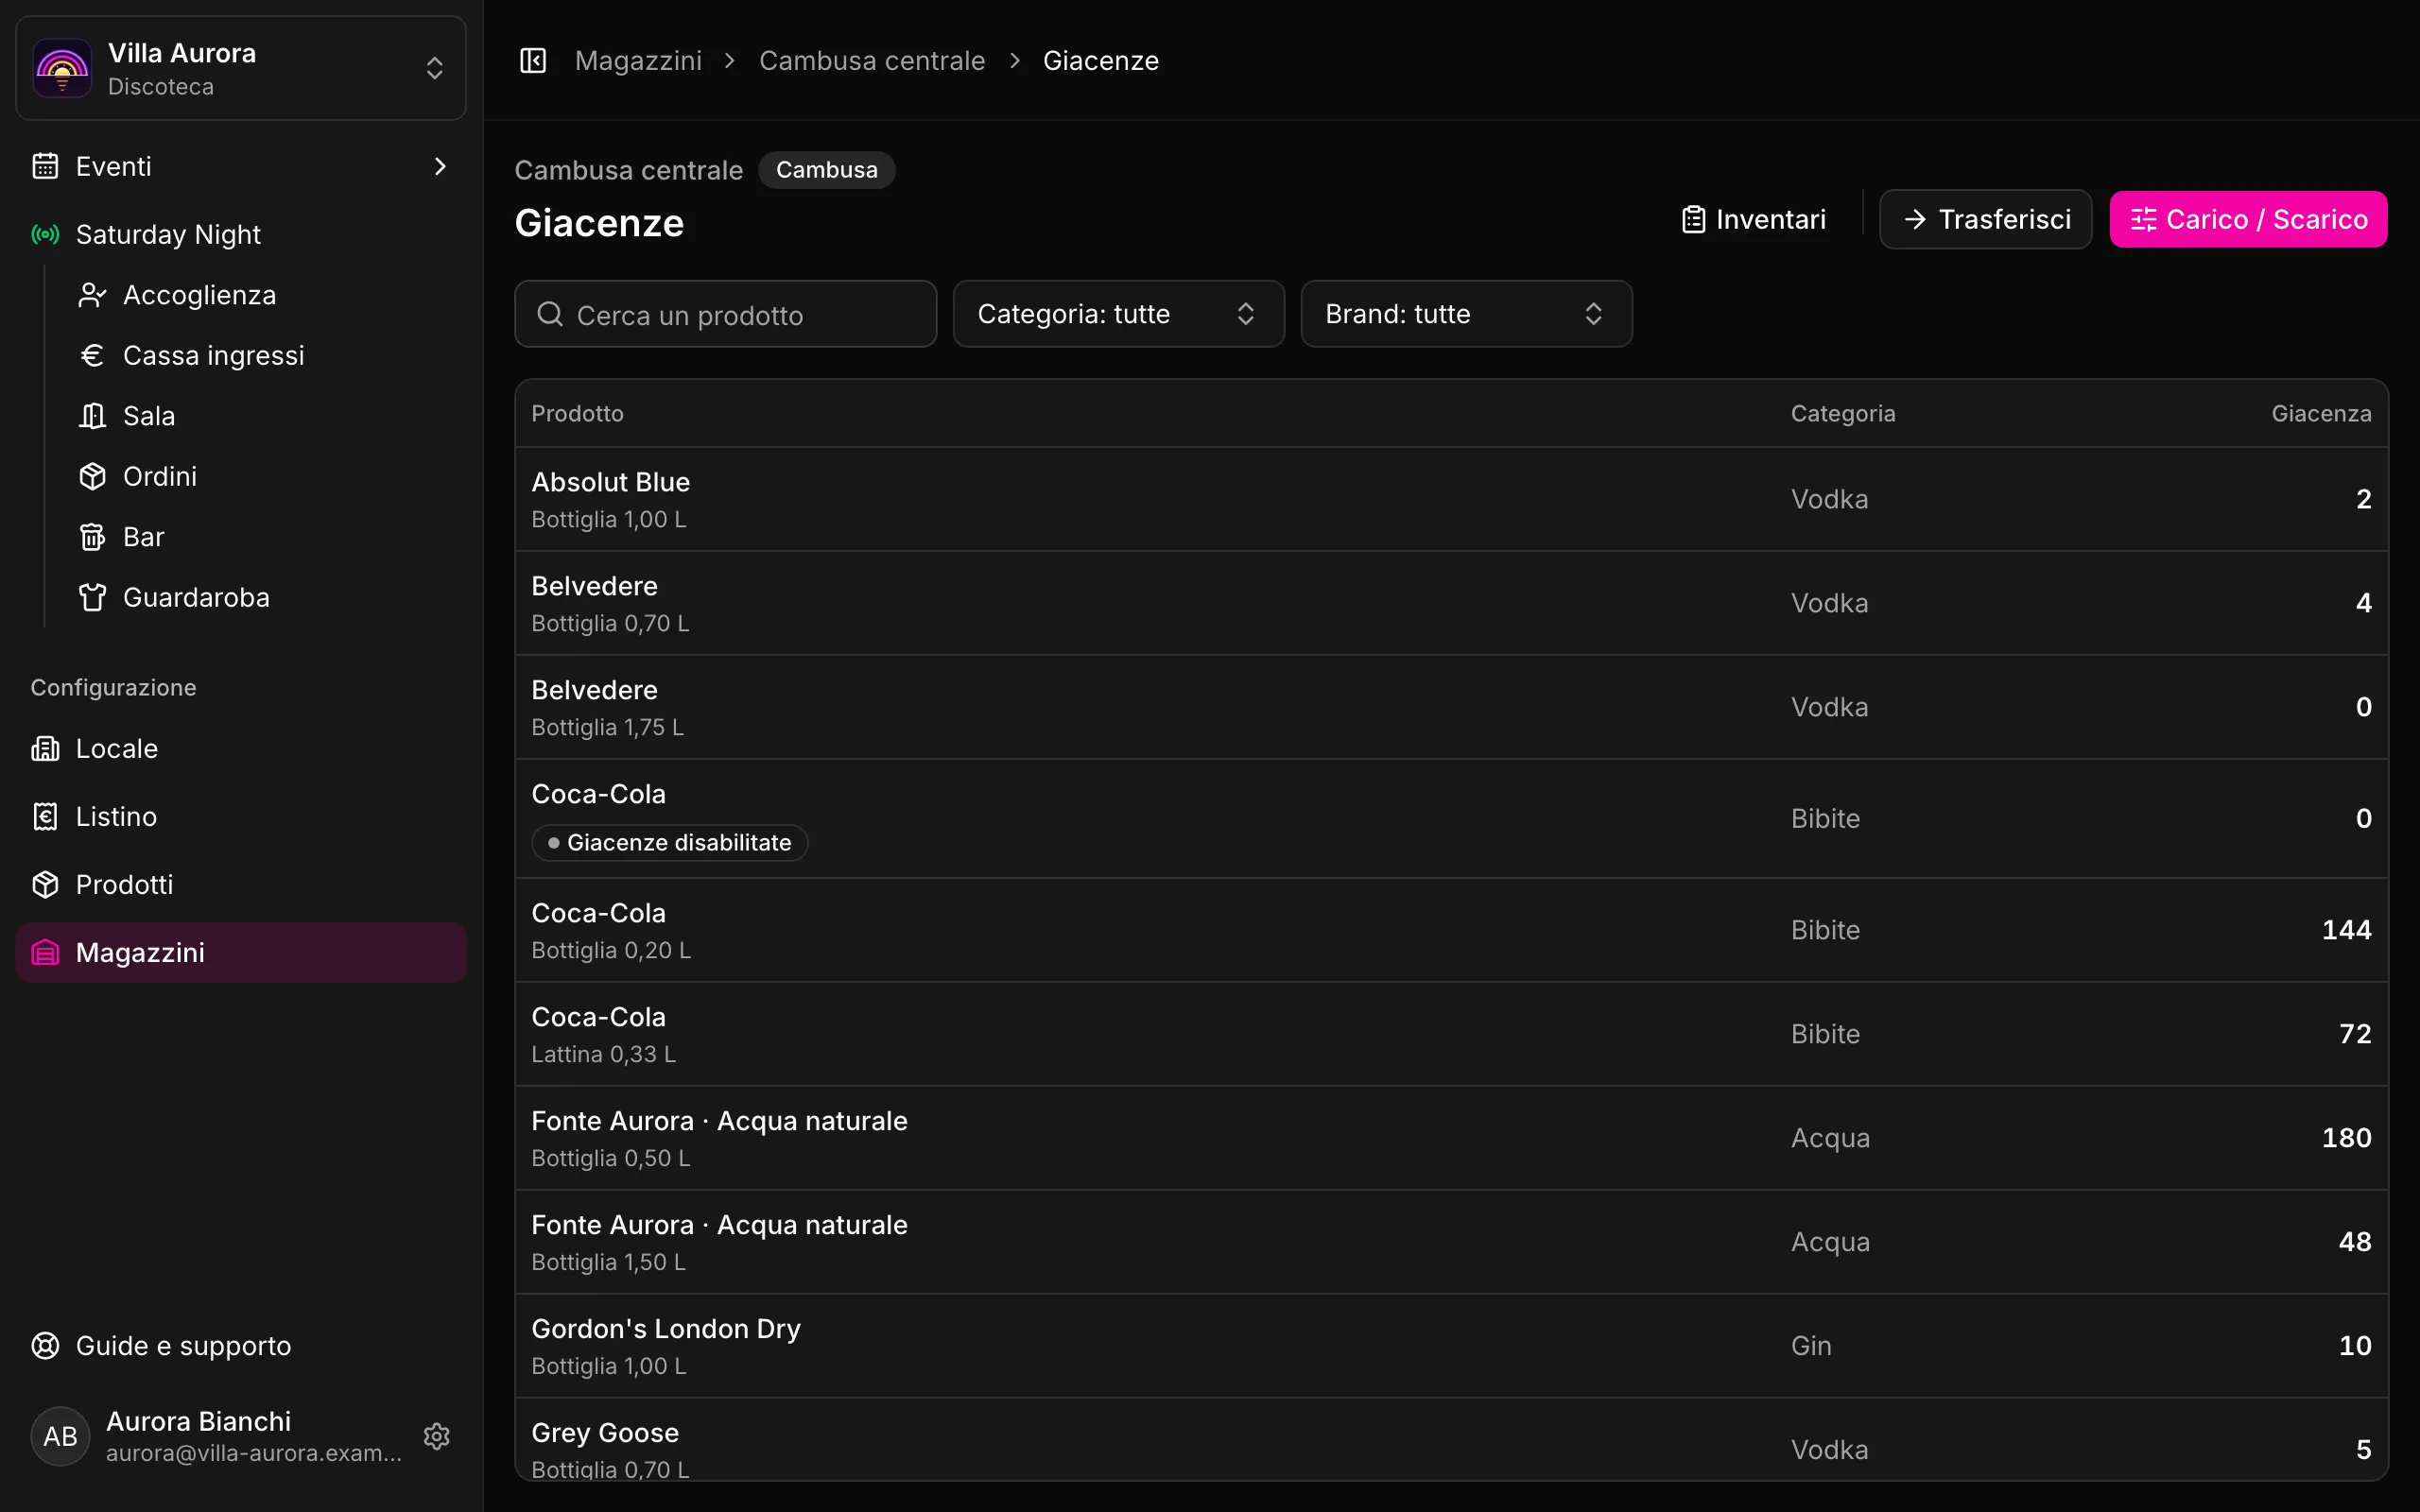This screenshot has height=1512, width=2420.
Task: Toggle the sidebar collapse icon
Action: (533, 61)
